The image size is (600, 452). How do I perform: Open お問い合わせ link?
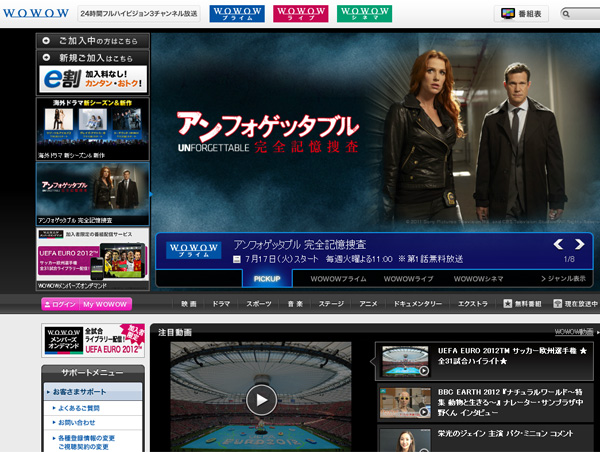(x=77, y=423)
